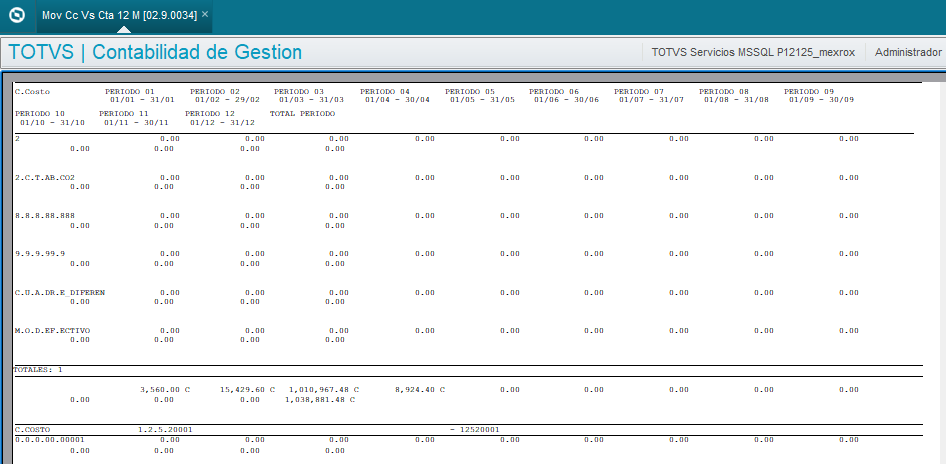Image resolution: width=946 pixels, height=464 pixels.
Task: Click the PERIODO 07 column header
Action: pyautogui.click(x=639, y=92)
